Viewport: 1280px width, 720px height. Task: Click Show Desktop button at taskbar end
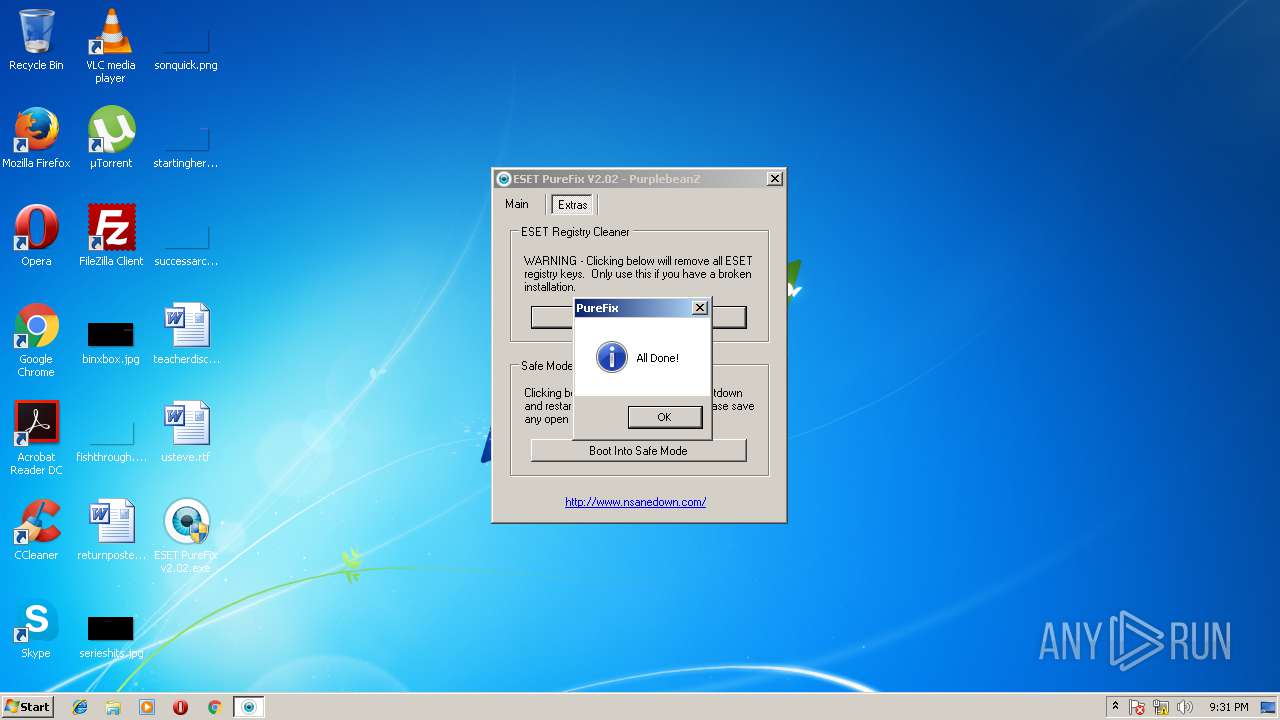pyautogui.click(x=1270, y=707)
